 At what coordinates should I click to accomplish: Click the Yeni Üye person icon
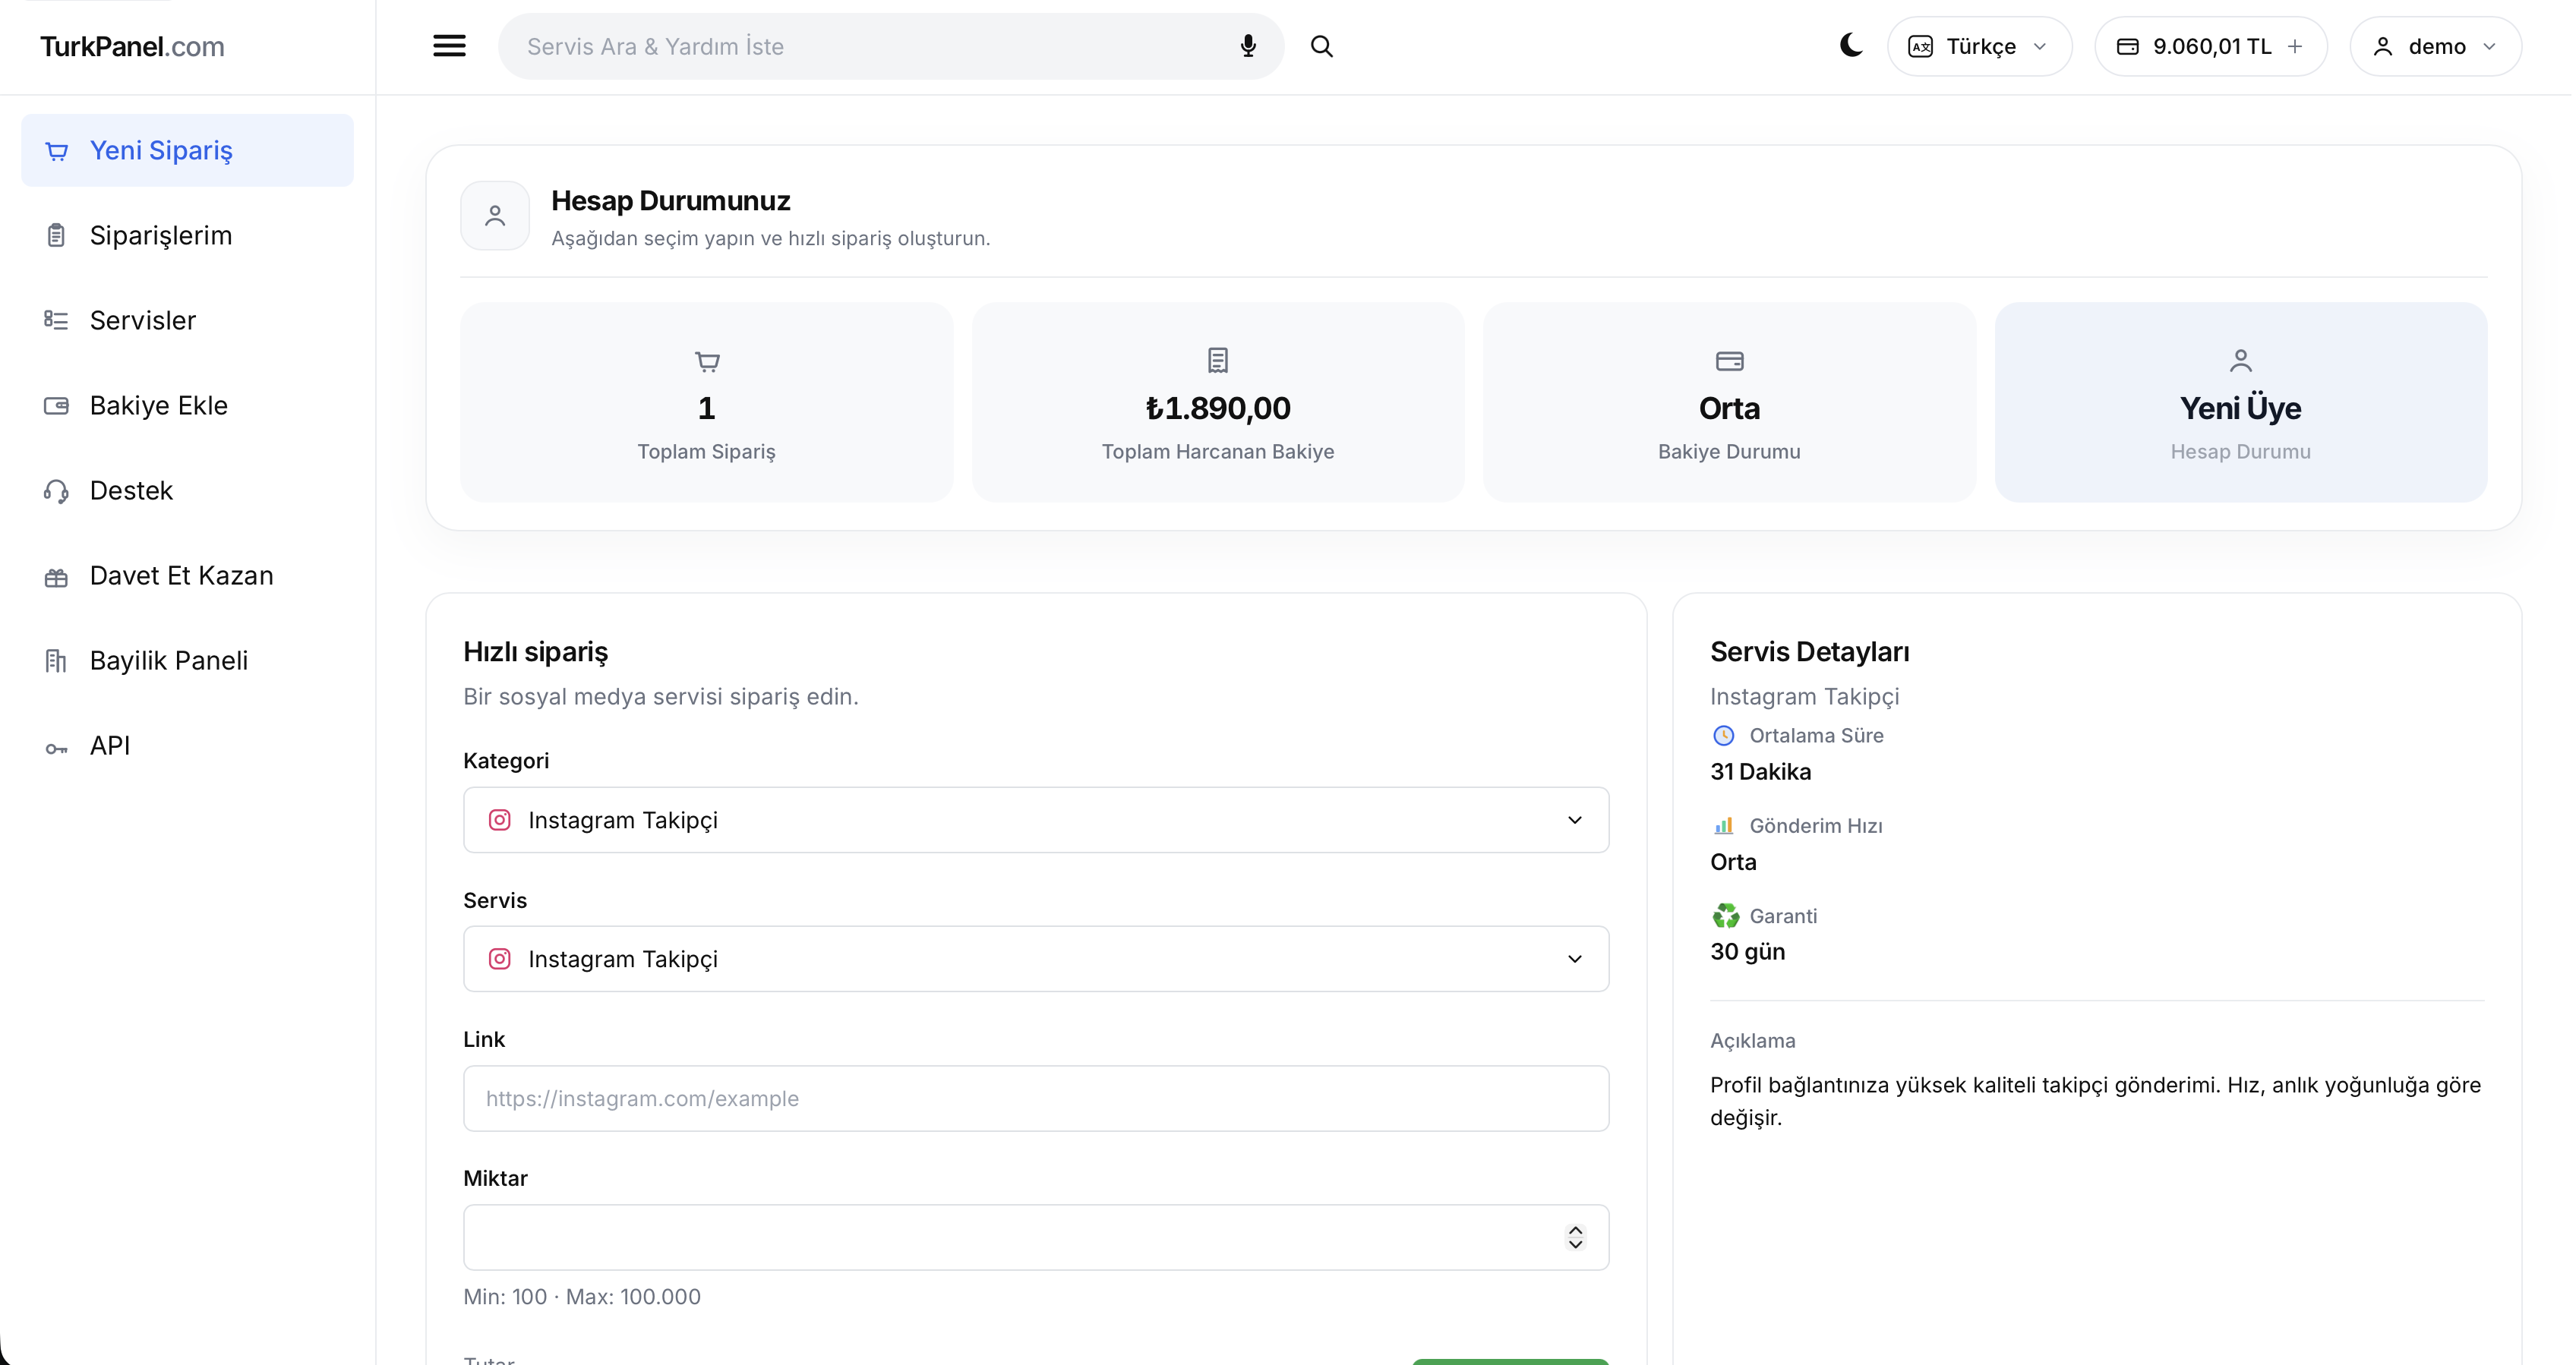click(2240, 360)
